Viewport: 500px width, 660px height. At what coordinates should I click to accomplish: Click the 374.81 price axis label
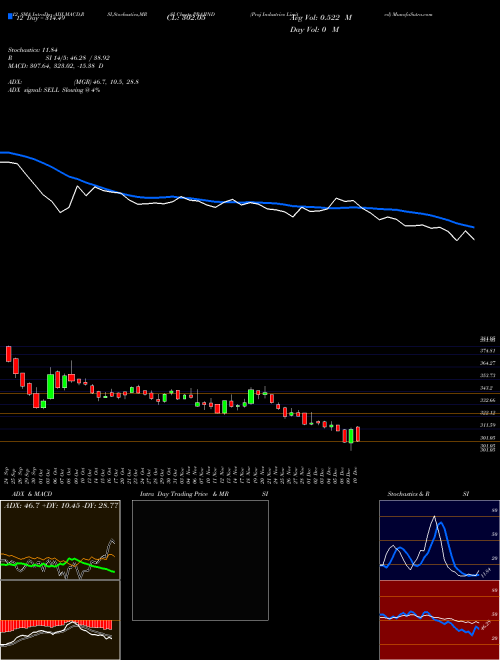tap(488, 350)
